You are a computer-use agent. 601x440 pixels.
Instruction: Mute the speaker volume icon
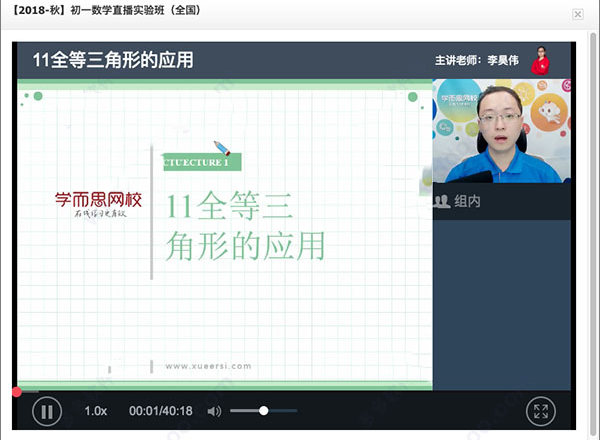click(x=214, y=411)
